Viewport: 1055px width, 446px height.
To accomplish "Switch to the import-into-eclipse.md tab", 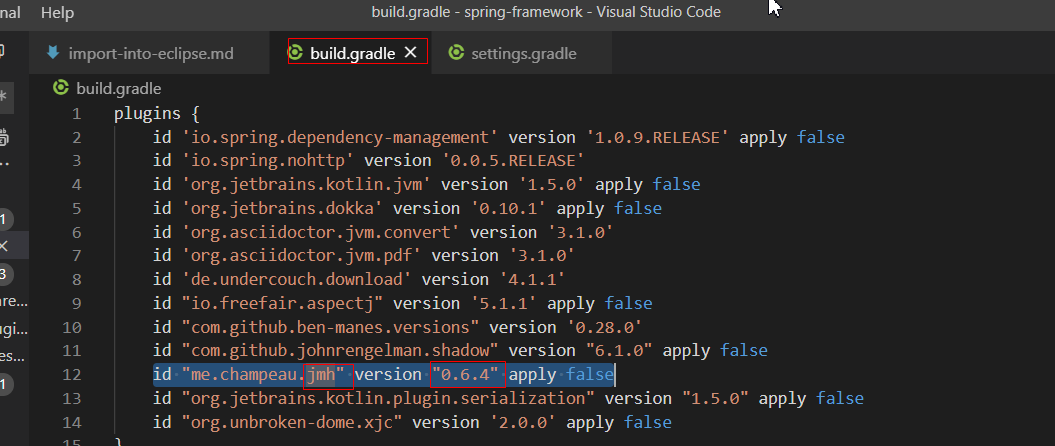I will (151, 53).
